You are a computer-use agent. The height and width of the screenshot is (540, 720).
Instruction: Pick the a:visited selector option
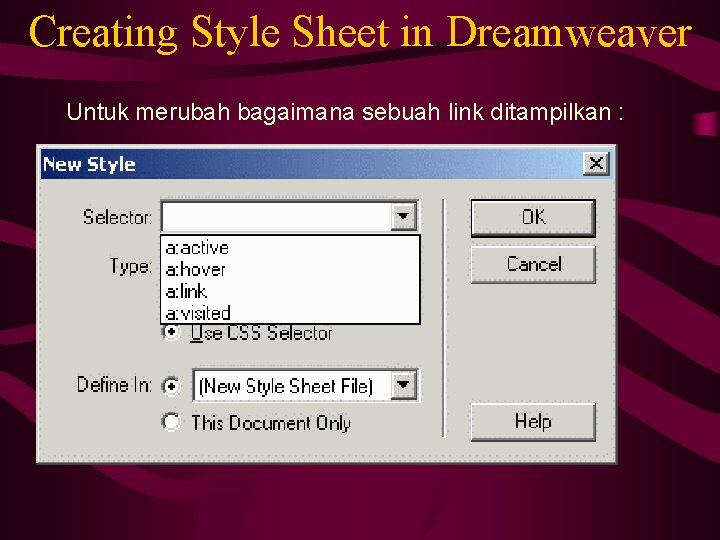[290, 313]
